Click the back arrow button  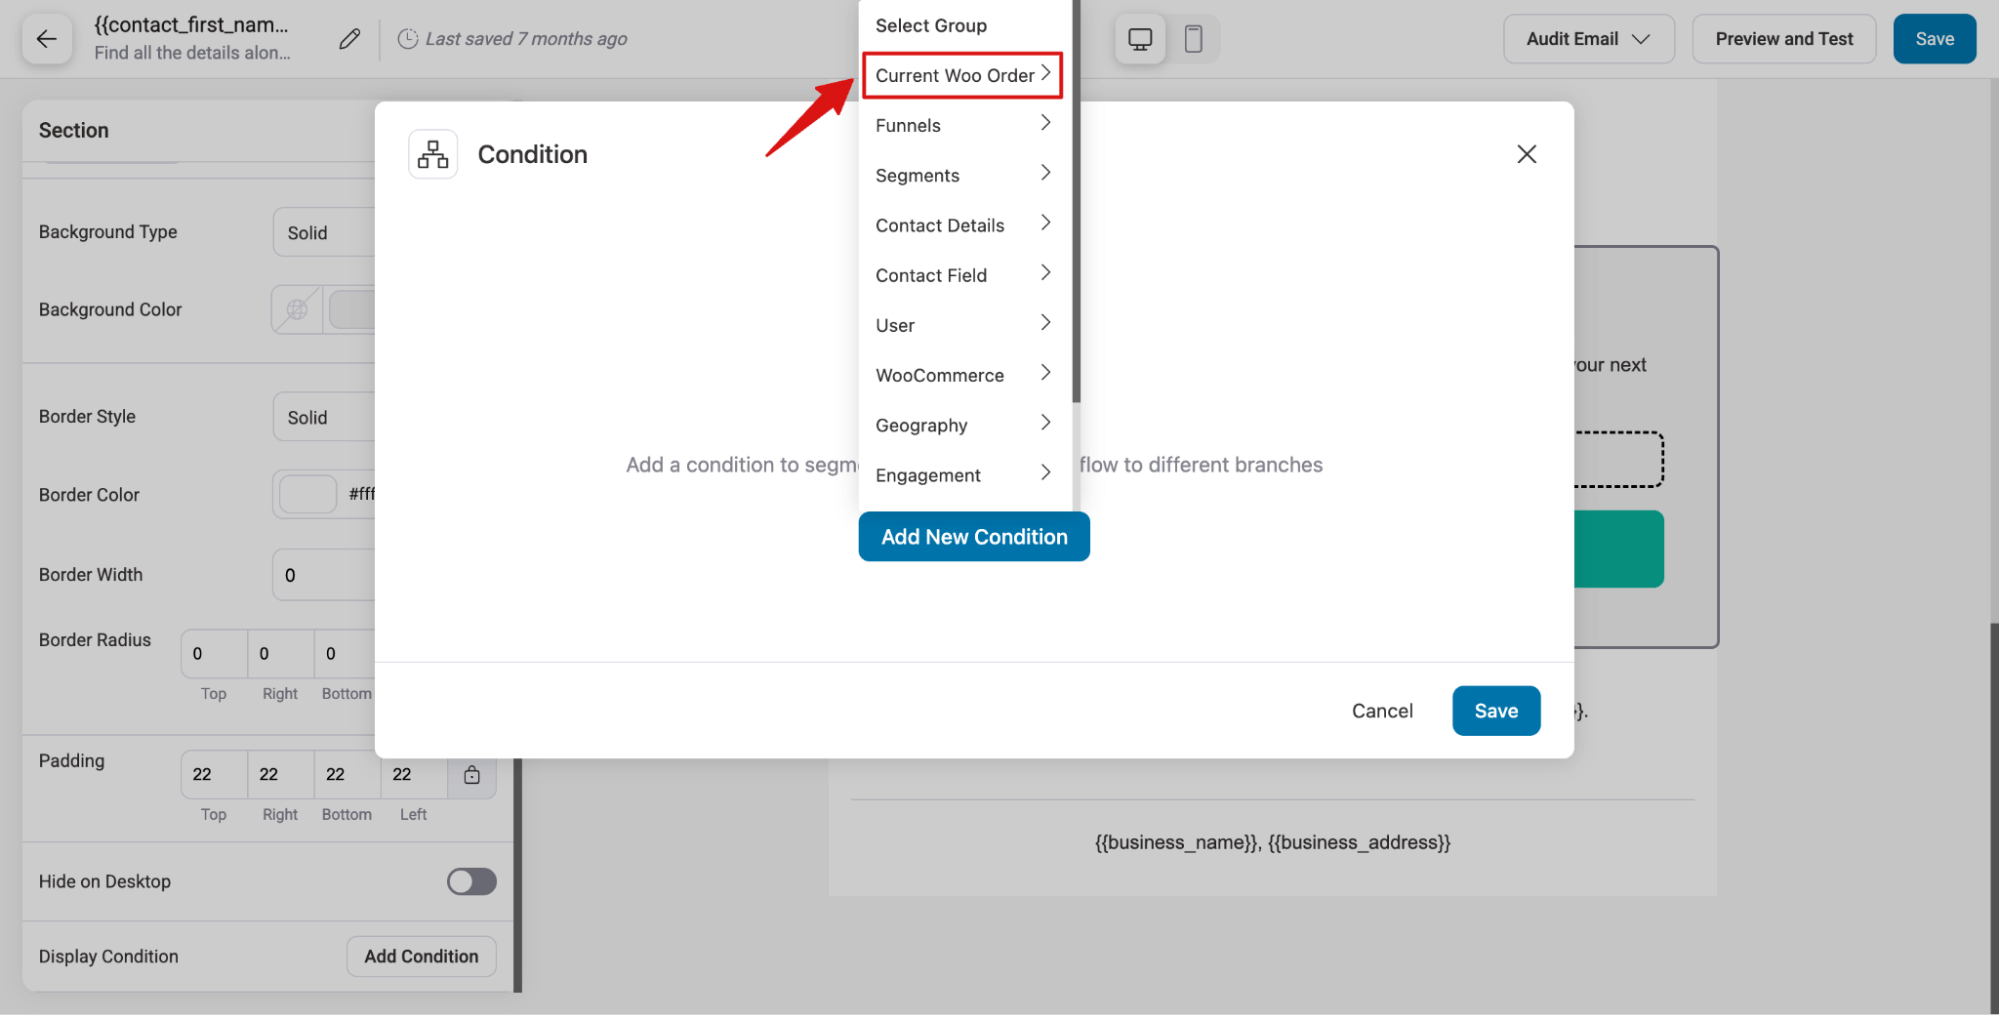[x=46, y=39]
